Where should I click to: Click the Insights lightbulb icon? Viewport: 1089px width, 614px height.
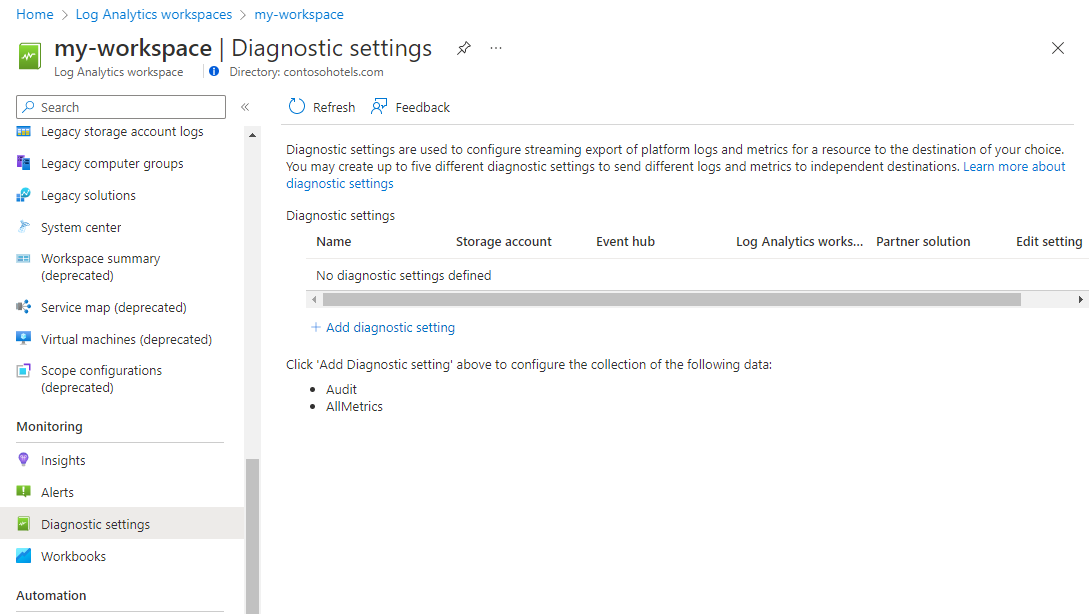point(24,459)
